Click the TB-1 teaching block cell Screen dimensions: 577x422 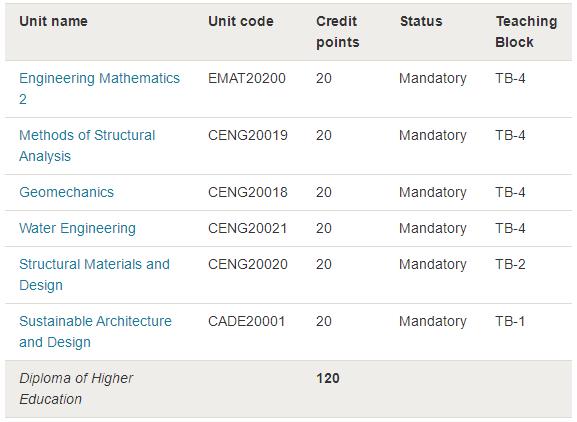(x=510, y=322)
